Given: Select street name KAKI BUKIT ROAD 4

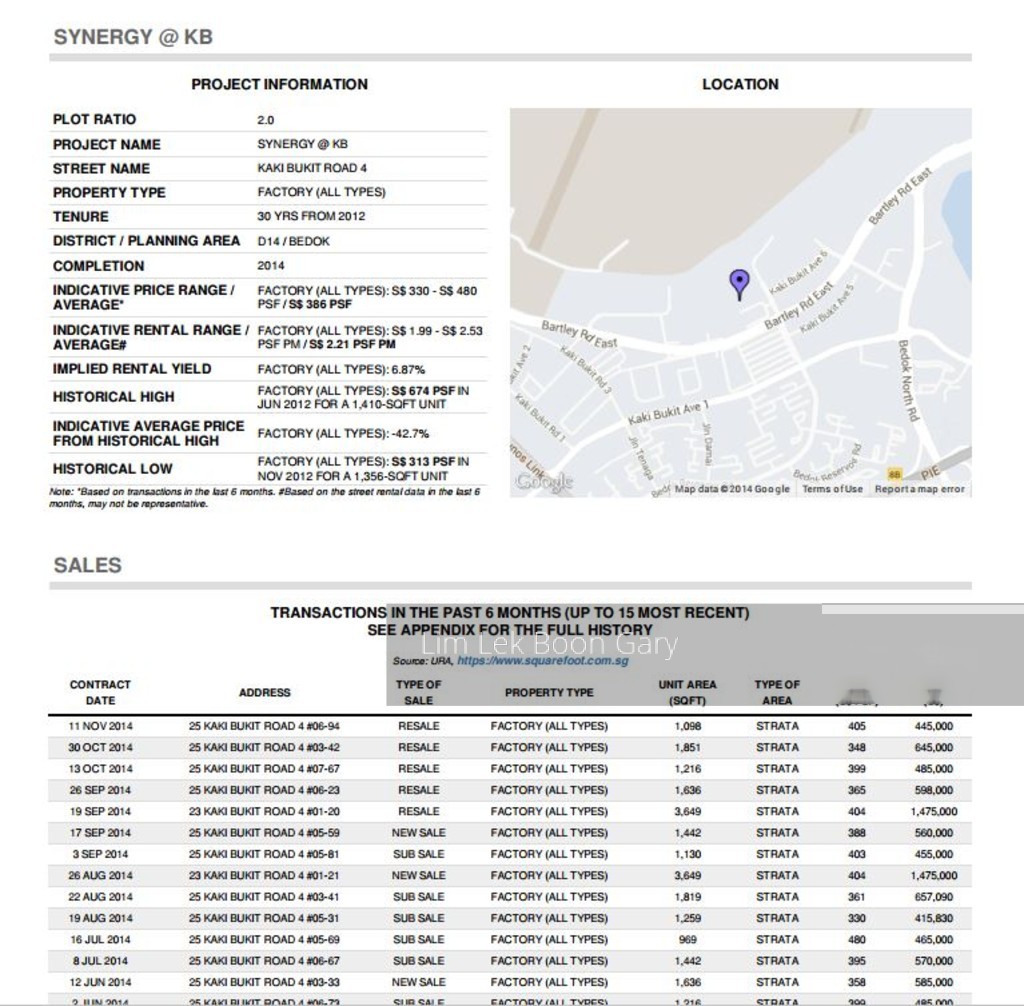Looking at the screenshot, I should 312,168.
